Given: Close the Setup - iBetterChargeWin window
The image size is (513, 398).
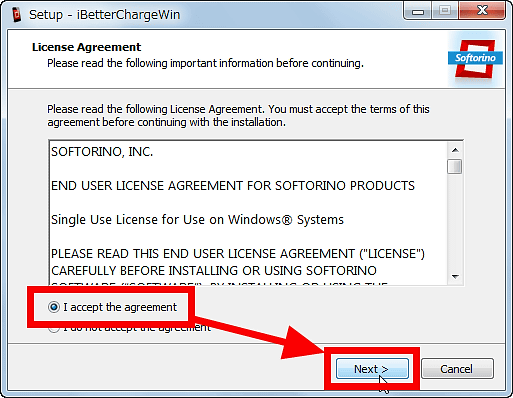Looking at the screenshot, I should point(482,11).
